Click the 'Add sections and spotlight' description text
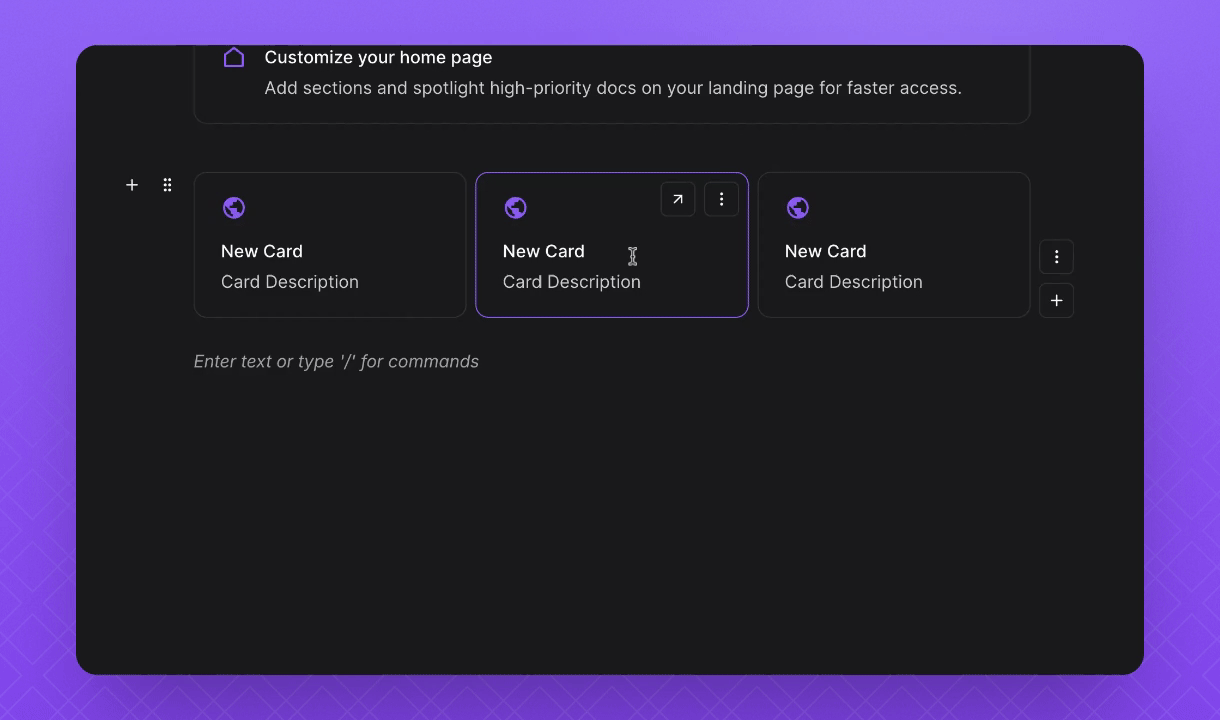The width and height of the screenshot is (1220, 720). 613,88
